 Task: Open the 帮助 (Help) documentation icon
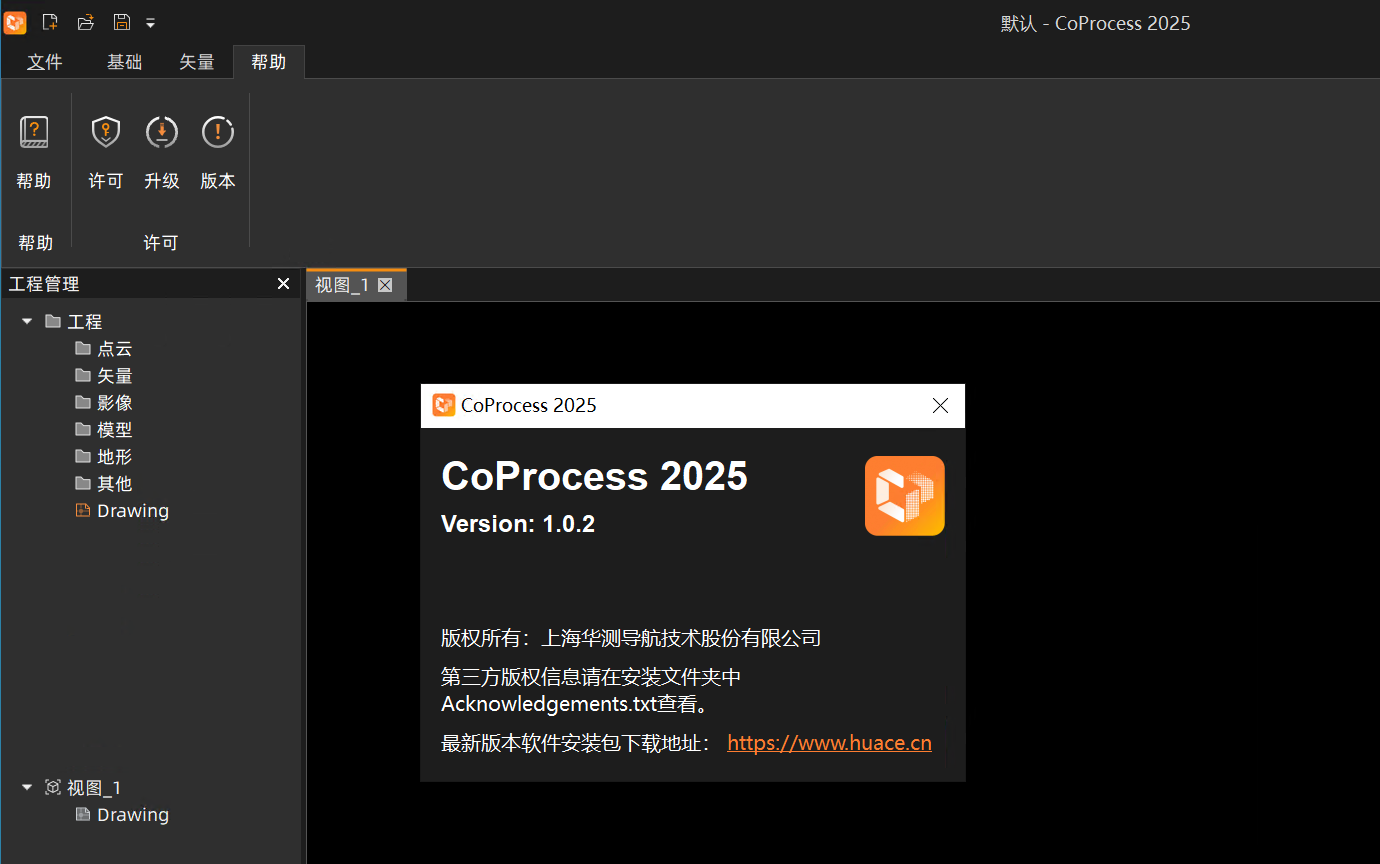[x=34, y=131]
